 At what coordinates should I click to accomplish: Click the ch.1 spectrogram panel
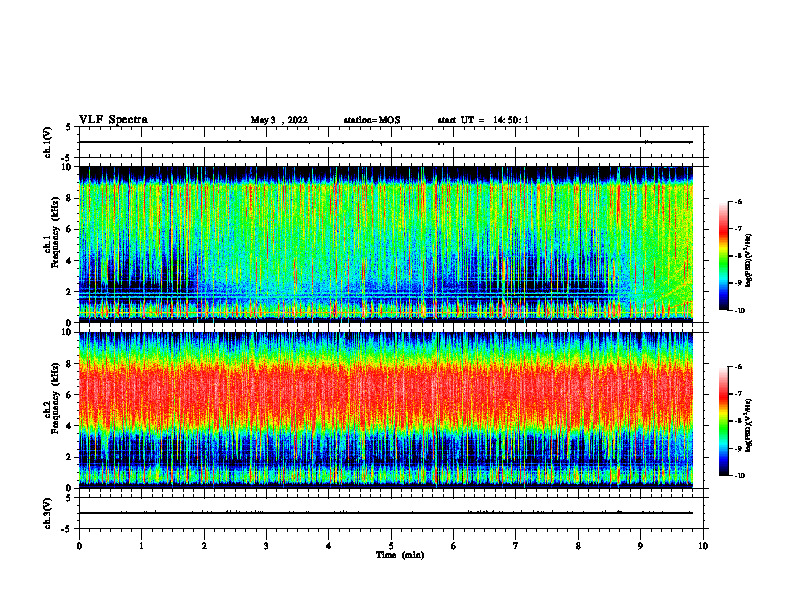click(x=386, y=244)
